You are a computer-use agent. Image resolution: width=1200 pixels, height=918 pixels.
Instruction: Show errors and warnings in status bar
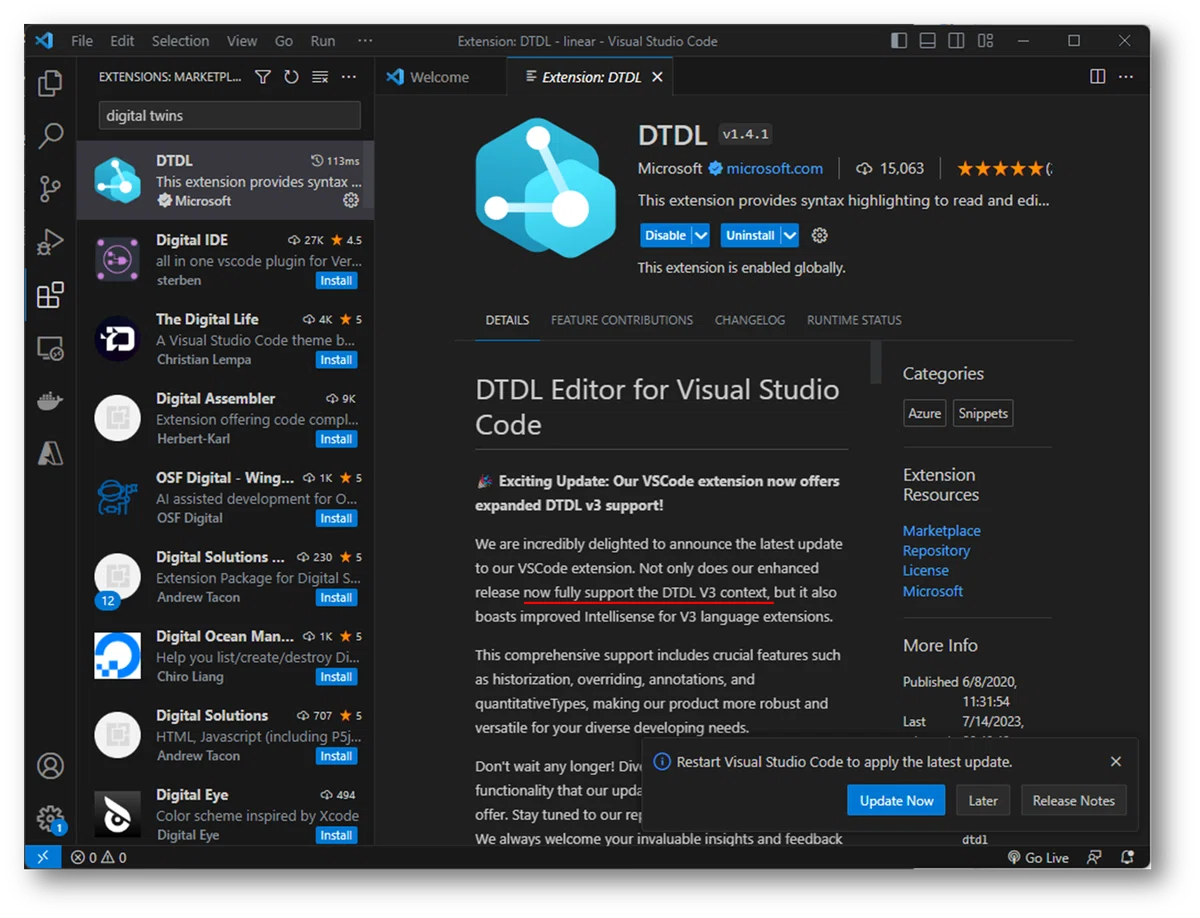[99, 857]
